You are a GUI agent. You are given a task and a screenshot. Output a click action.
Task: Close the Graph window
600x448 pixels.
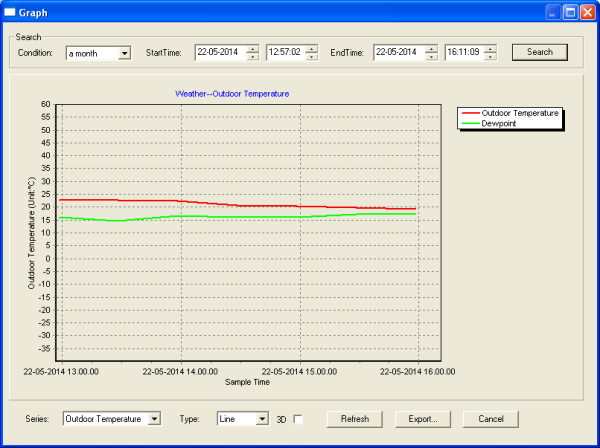587,13
